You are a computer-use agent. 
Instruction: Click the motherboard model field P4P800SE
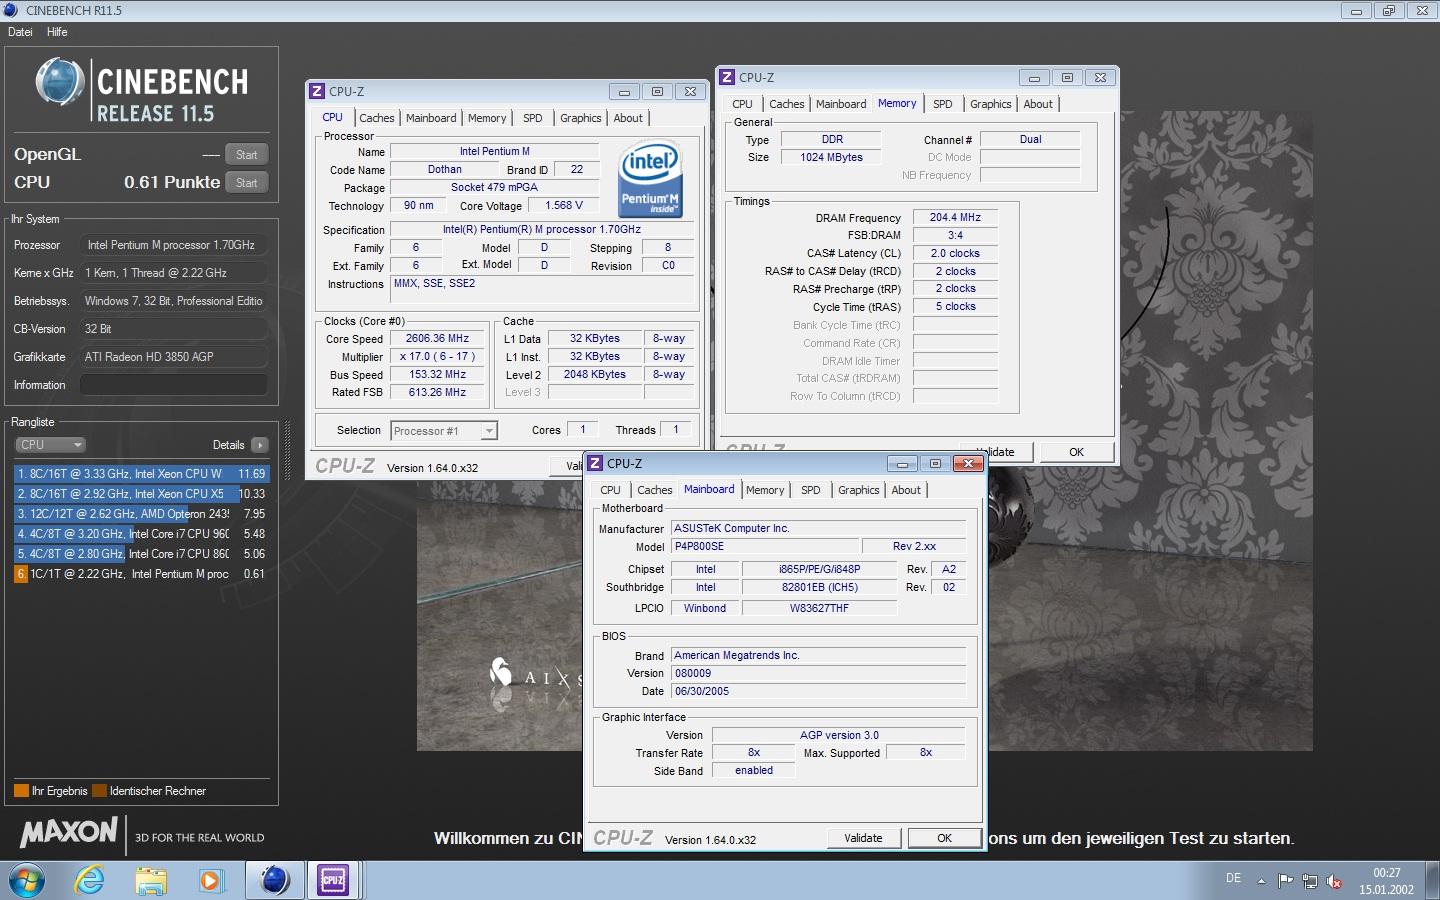765,546
